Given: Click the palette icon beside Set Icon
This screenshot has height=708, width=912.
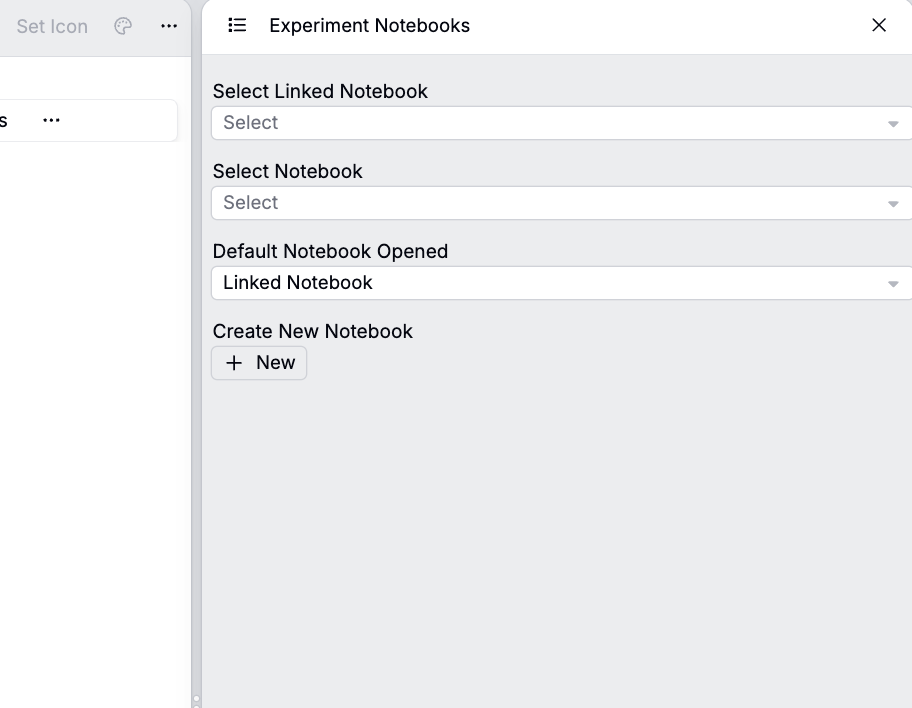Looking at the screenshot, I should [123, 26].
